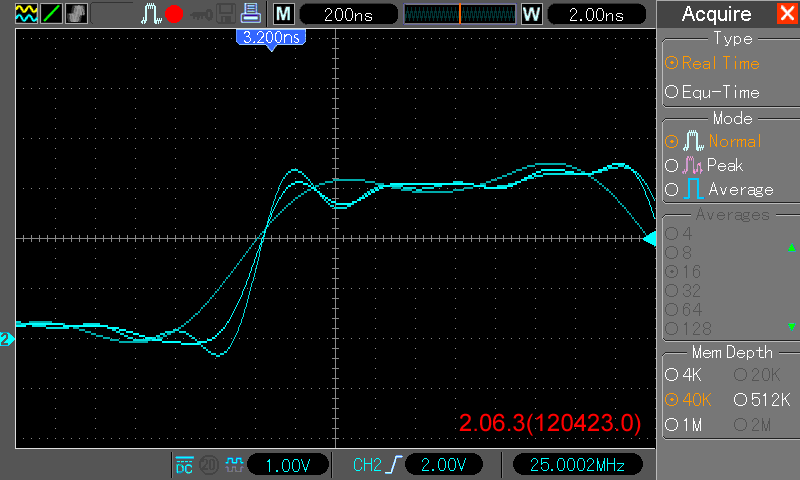Click the pink peak icon beside Peak
The height and width of the screenshot is (480, 800).
[x=692, y=165]
